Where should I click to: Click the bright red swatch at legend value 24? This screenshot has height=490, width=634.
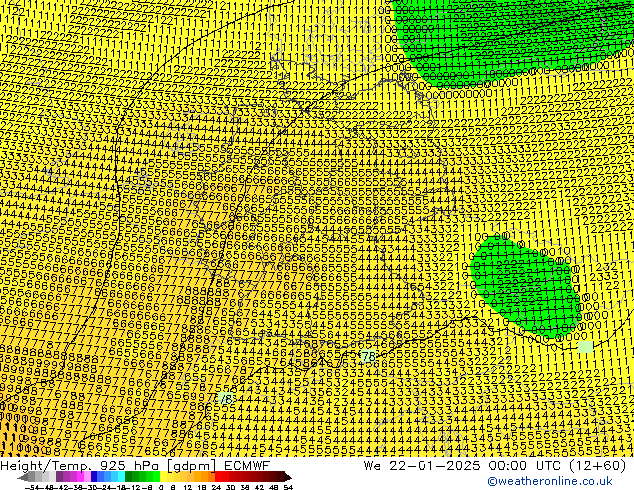[218, 476]
